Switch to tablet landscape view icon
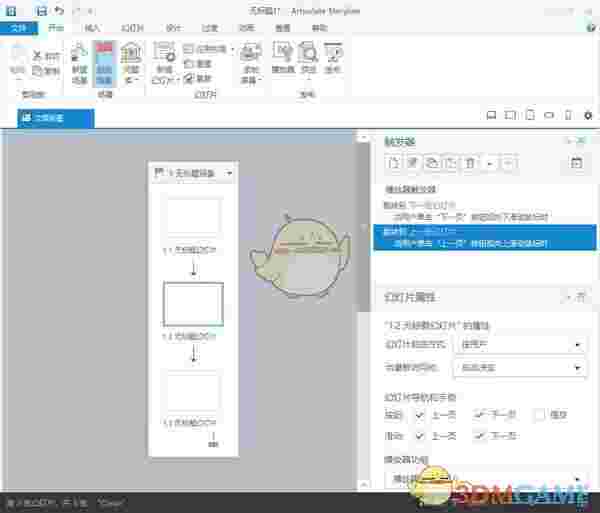The height and width of the screenshot is (513, 600). tap(510, 115)
